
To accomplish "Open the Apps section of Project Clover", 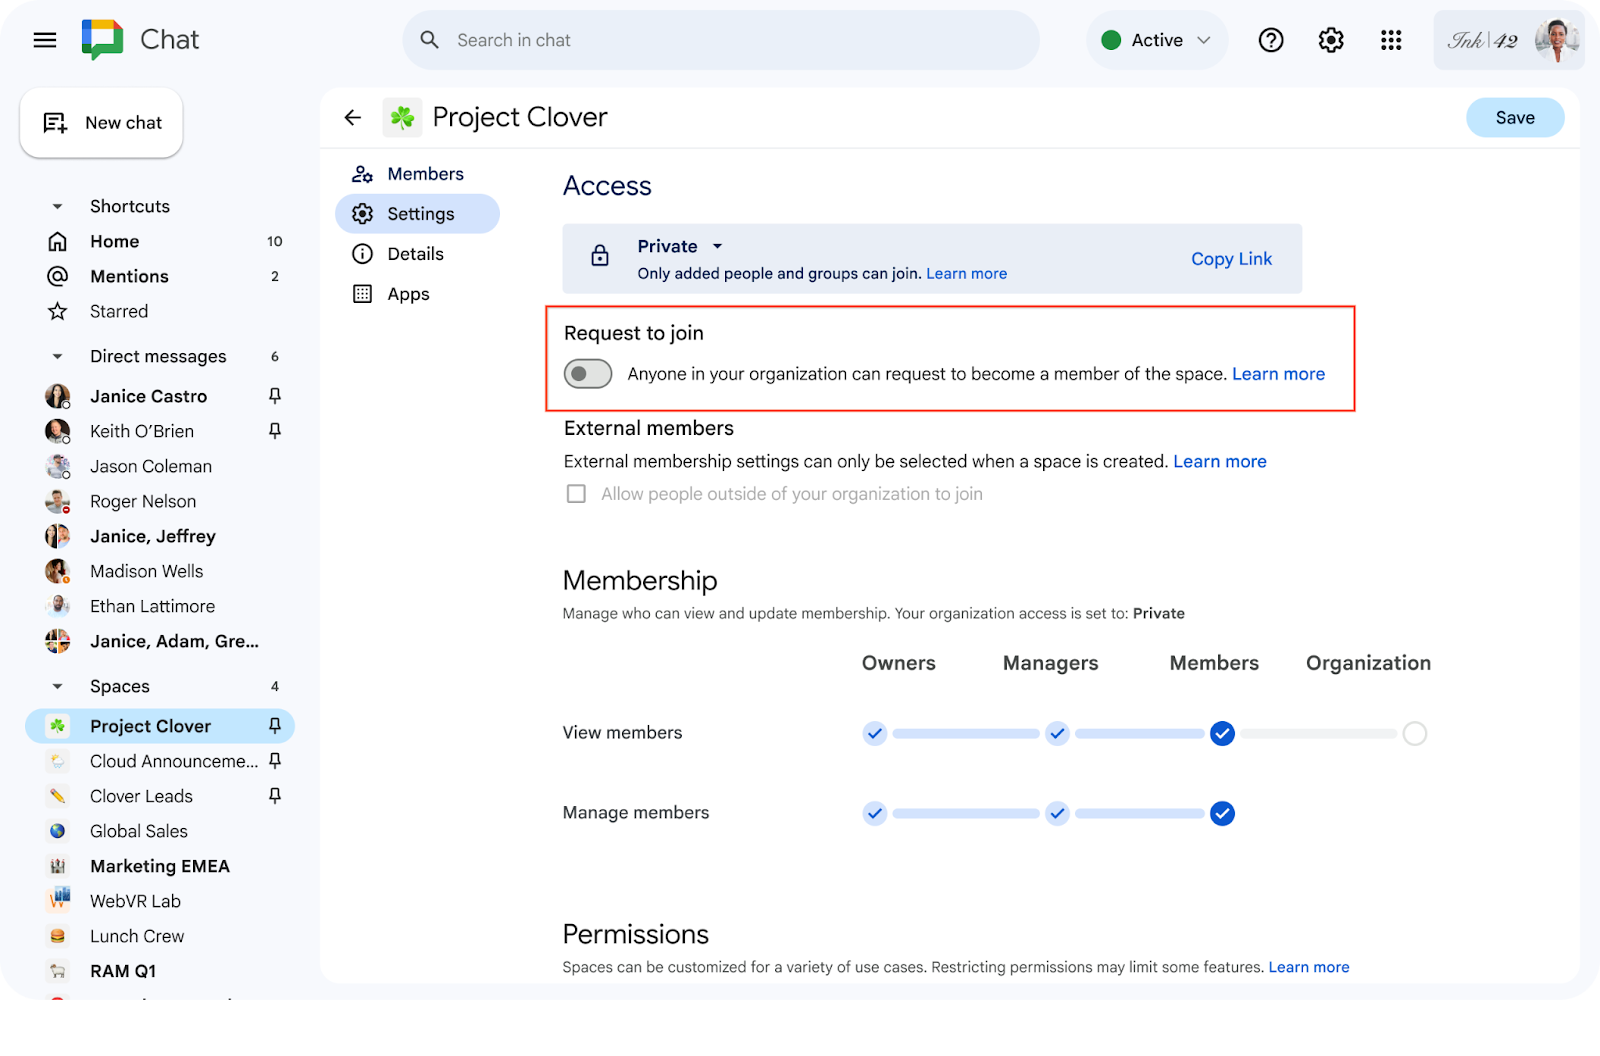I will point(408,293).
